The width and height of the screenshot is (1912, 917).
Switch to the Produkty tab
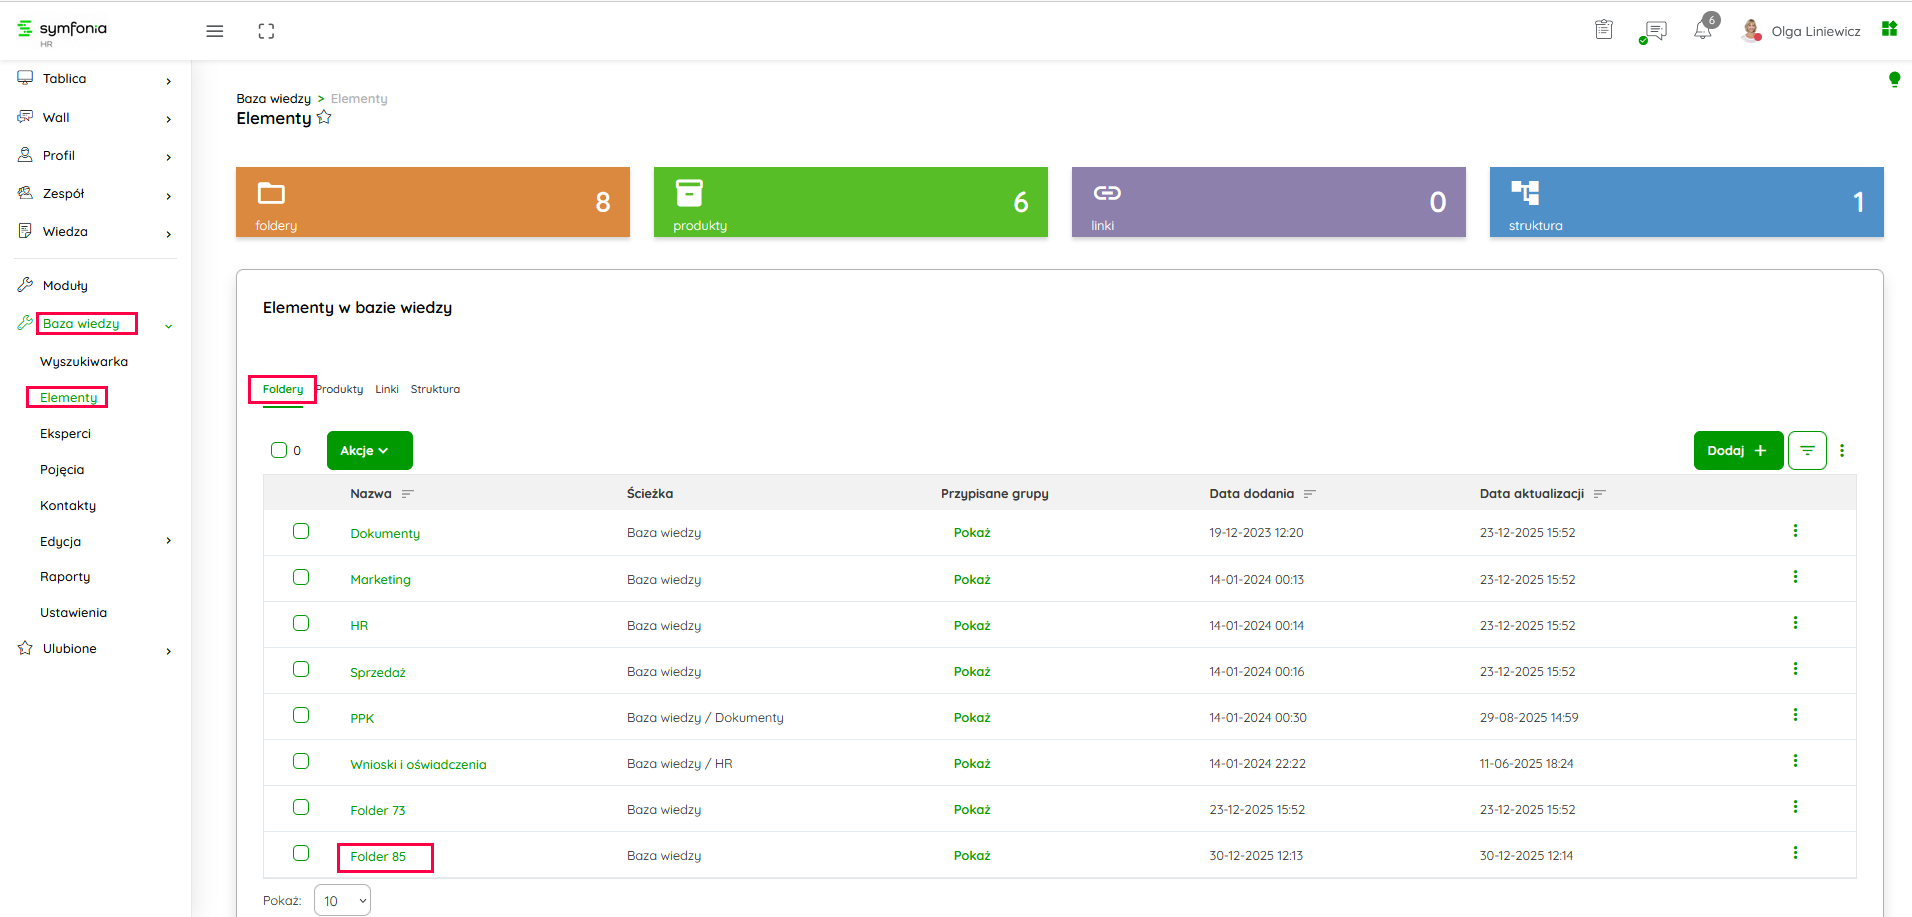pos(340,389)
